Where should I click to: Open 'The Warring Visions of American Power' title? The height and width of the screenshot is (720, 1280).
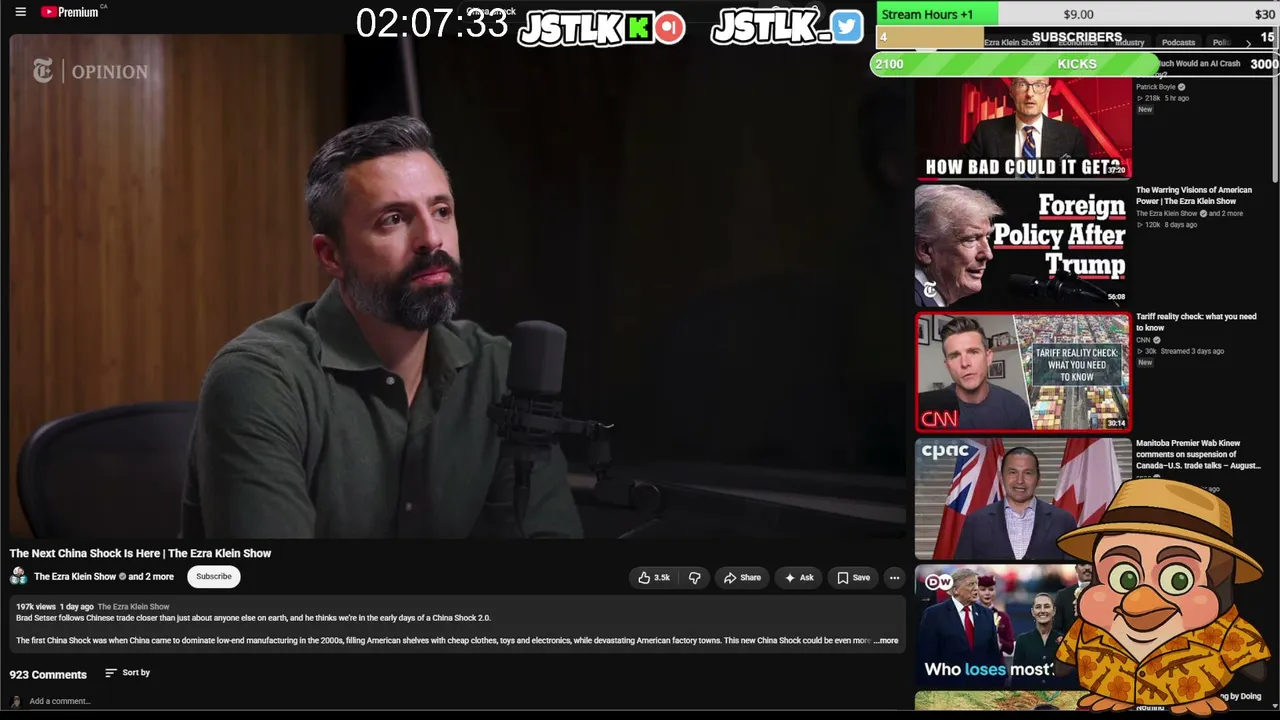[1193, 195]
